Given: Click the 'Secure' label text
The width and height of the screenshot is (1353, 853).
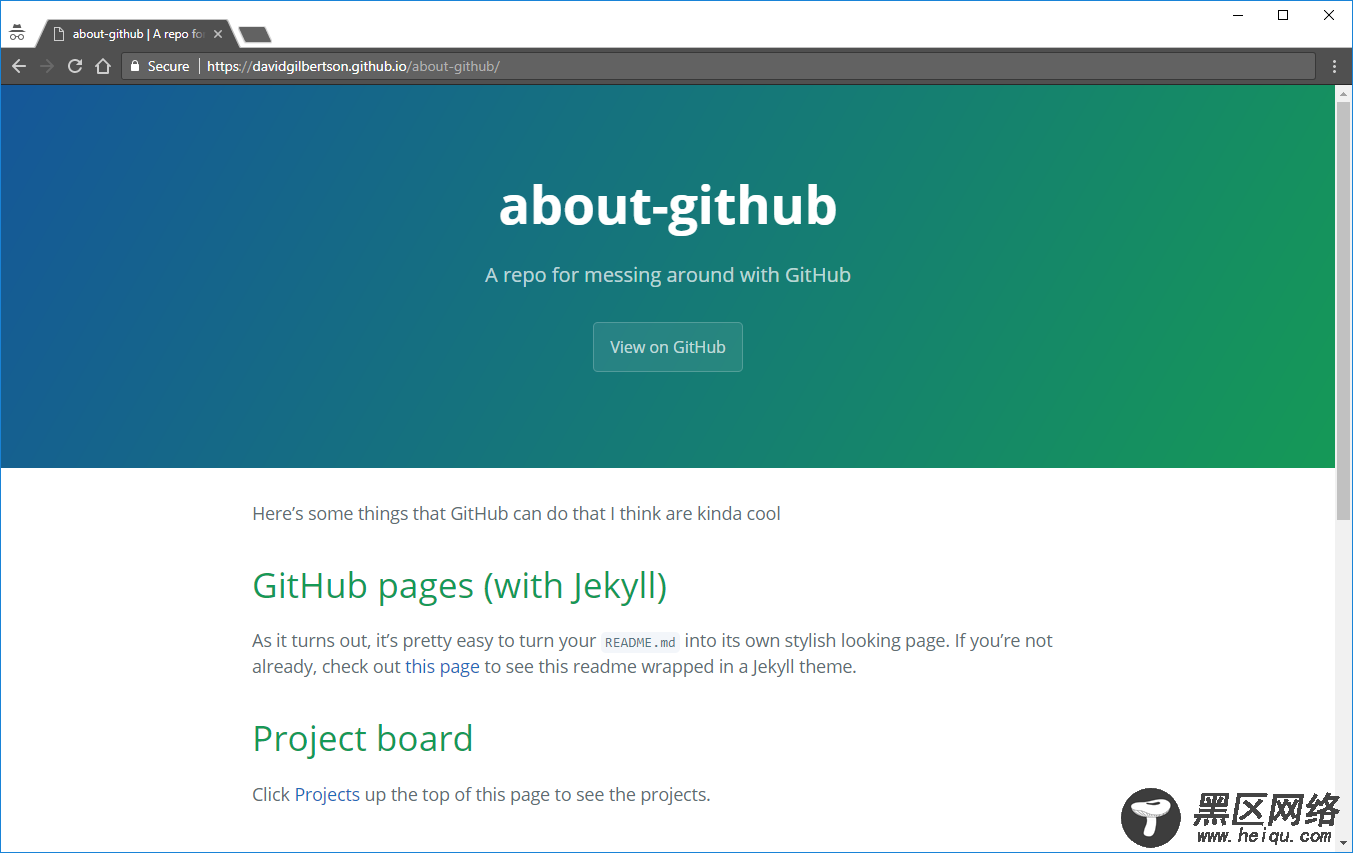Looking at the screenshot, I should tap(168, 66).
